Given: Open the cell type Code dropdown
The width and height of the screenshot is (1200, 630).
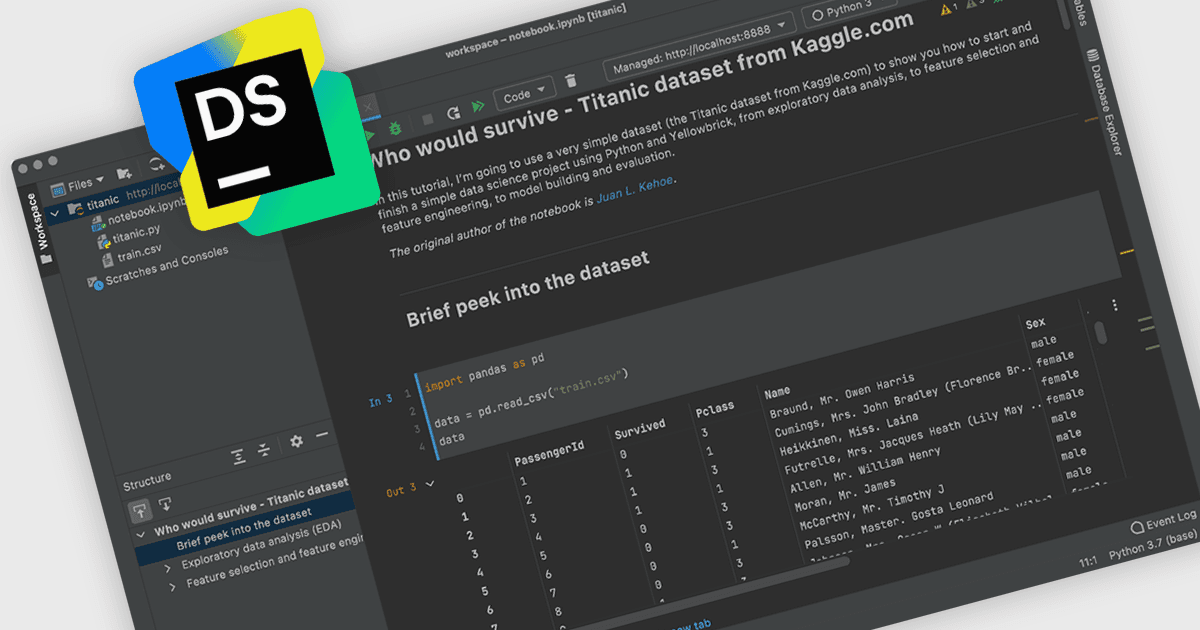Looking at the screenshot, I should 523,93.
